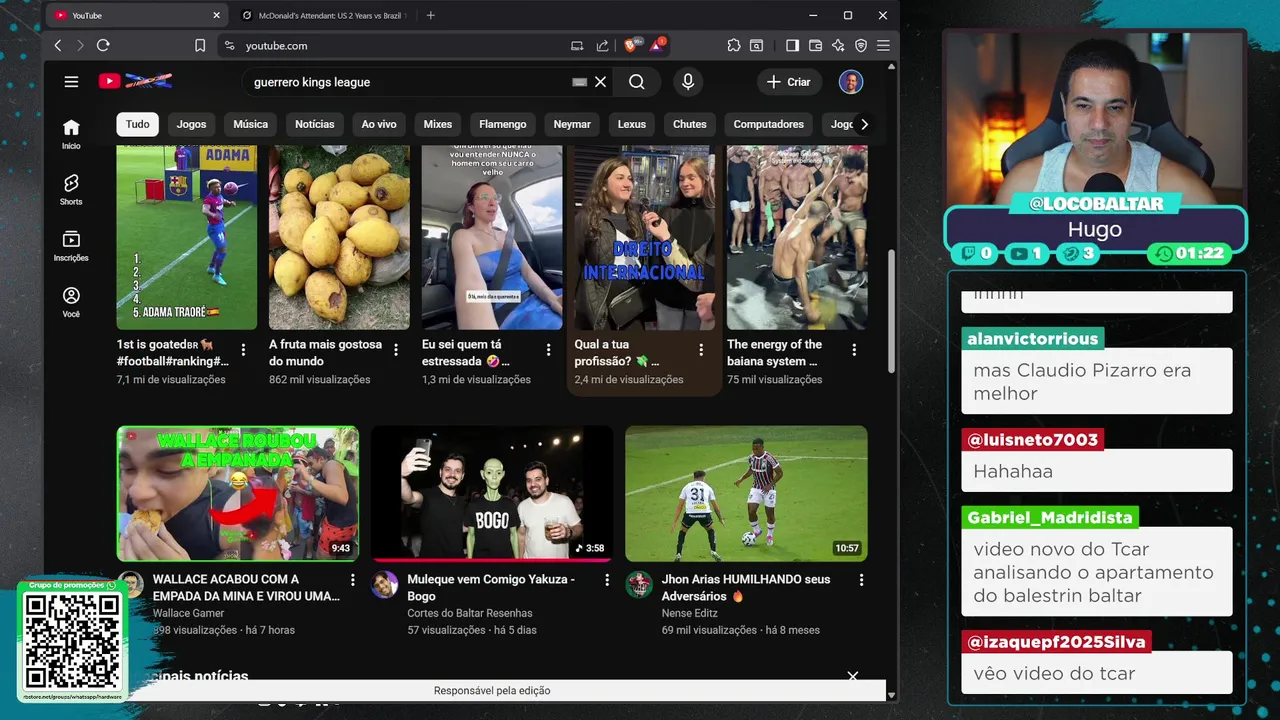Click the share icon in the address bar
Image resolution: width=1280 pixels, height=720 pixels.
click(x=602, y=45)
